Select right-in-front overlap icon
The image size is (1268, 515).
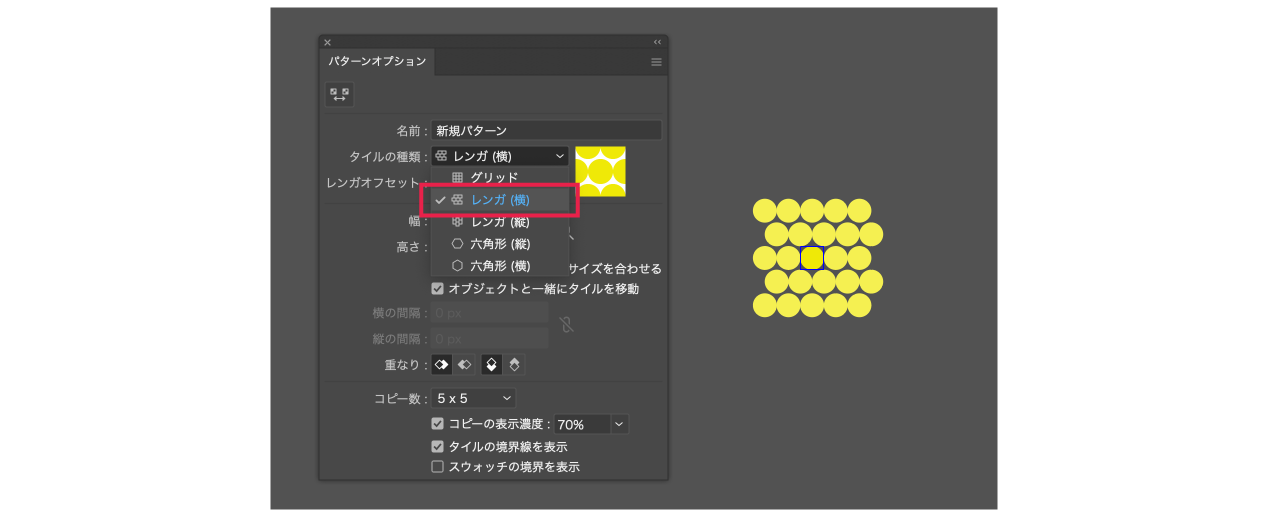click(x=464, y=365)
